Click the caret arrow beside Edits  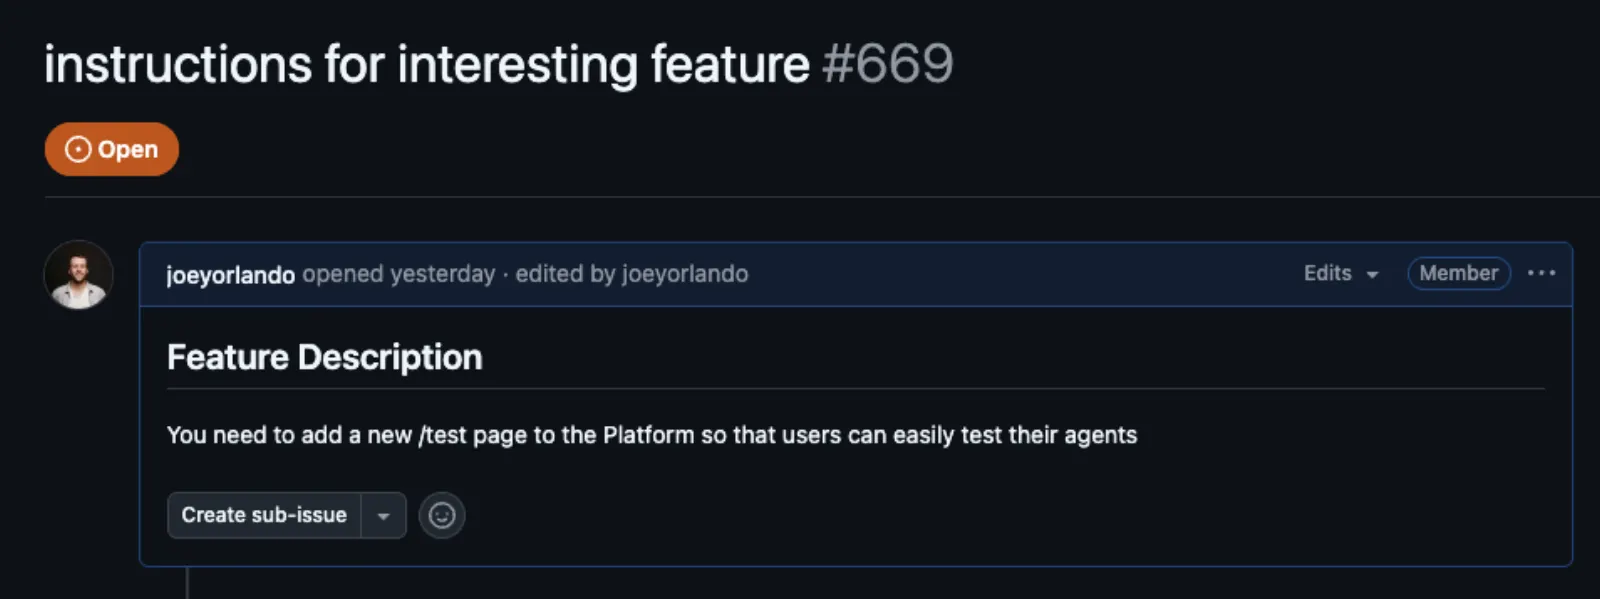[x=1372, y=274]
